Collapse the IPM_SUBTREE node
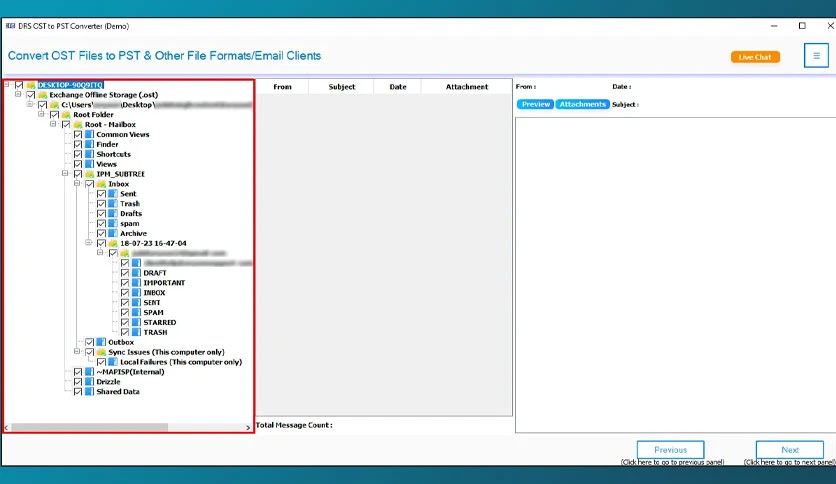836x484 pixels. 65,173
